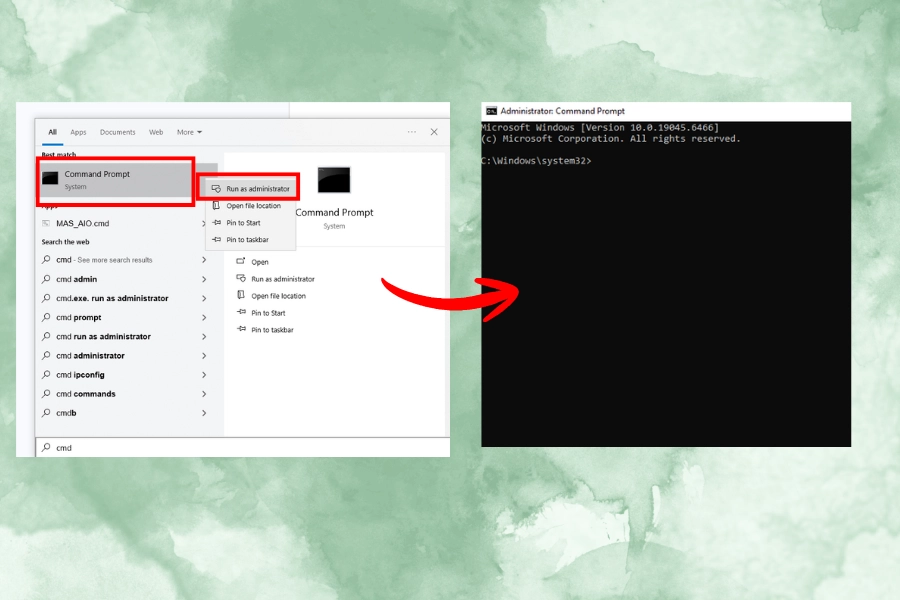Click shield icon beside preview Run as administrator
Viewport: 900px width, 600px height.
tap(241, 278)
